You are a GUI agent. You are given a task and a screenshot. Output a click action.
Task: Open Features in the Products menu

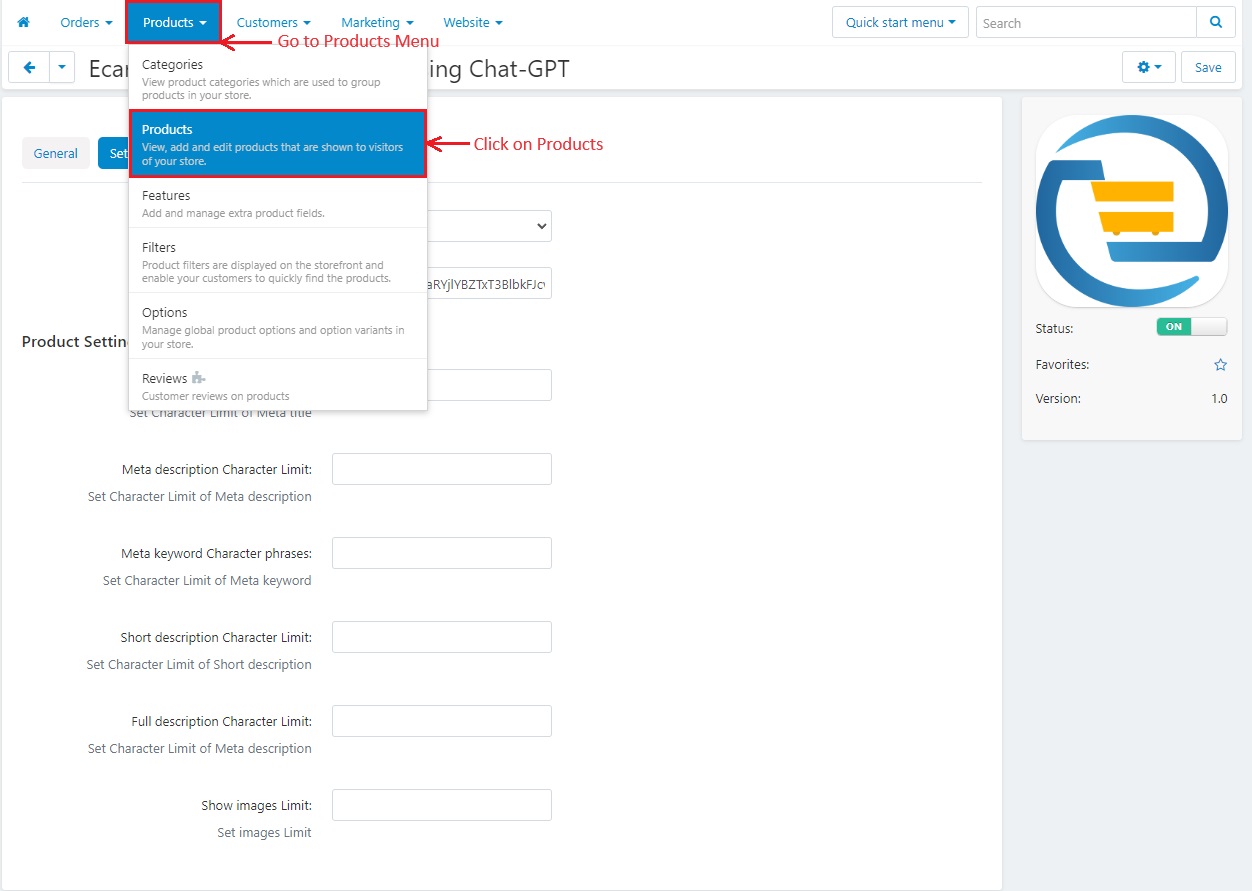[278, 203]
